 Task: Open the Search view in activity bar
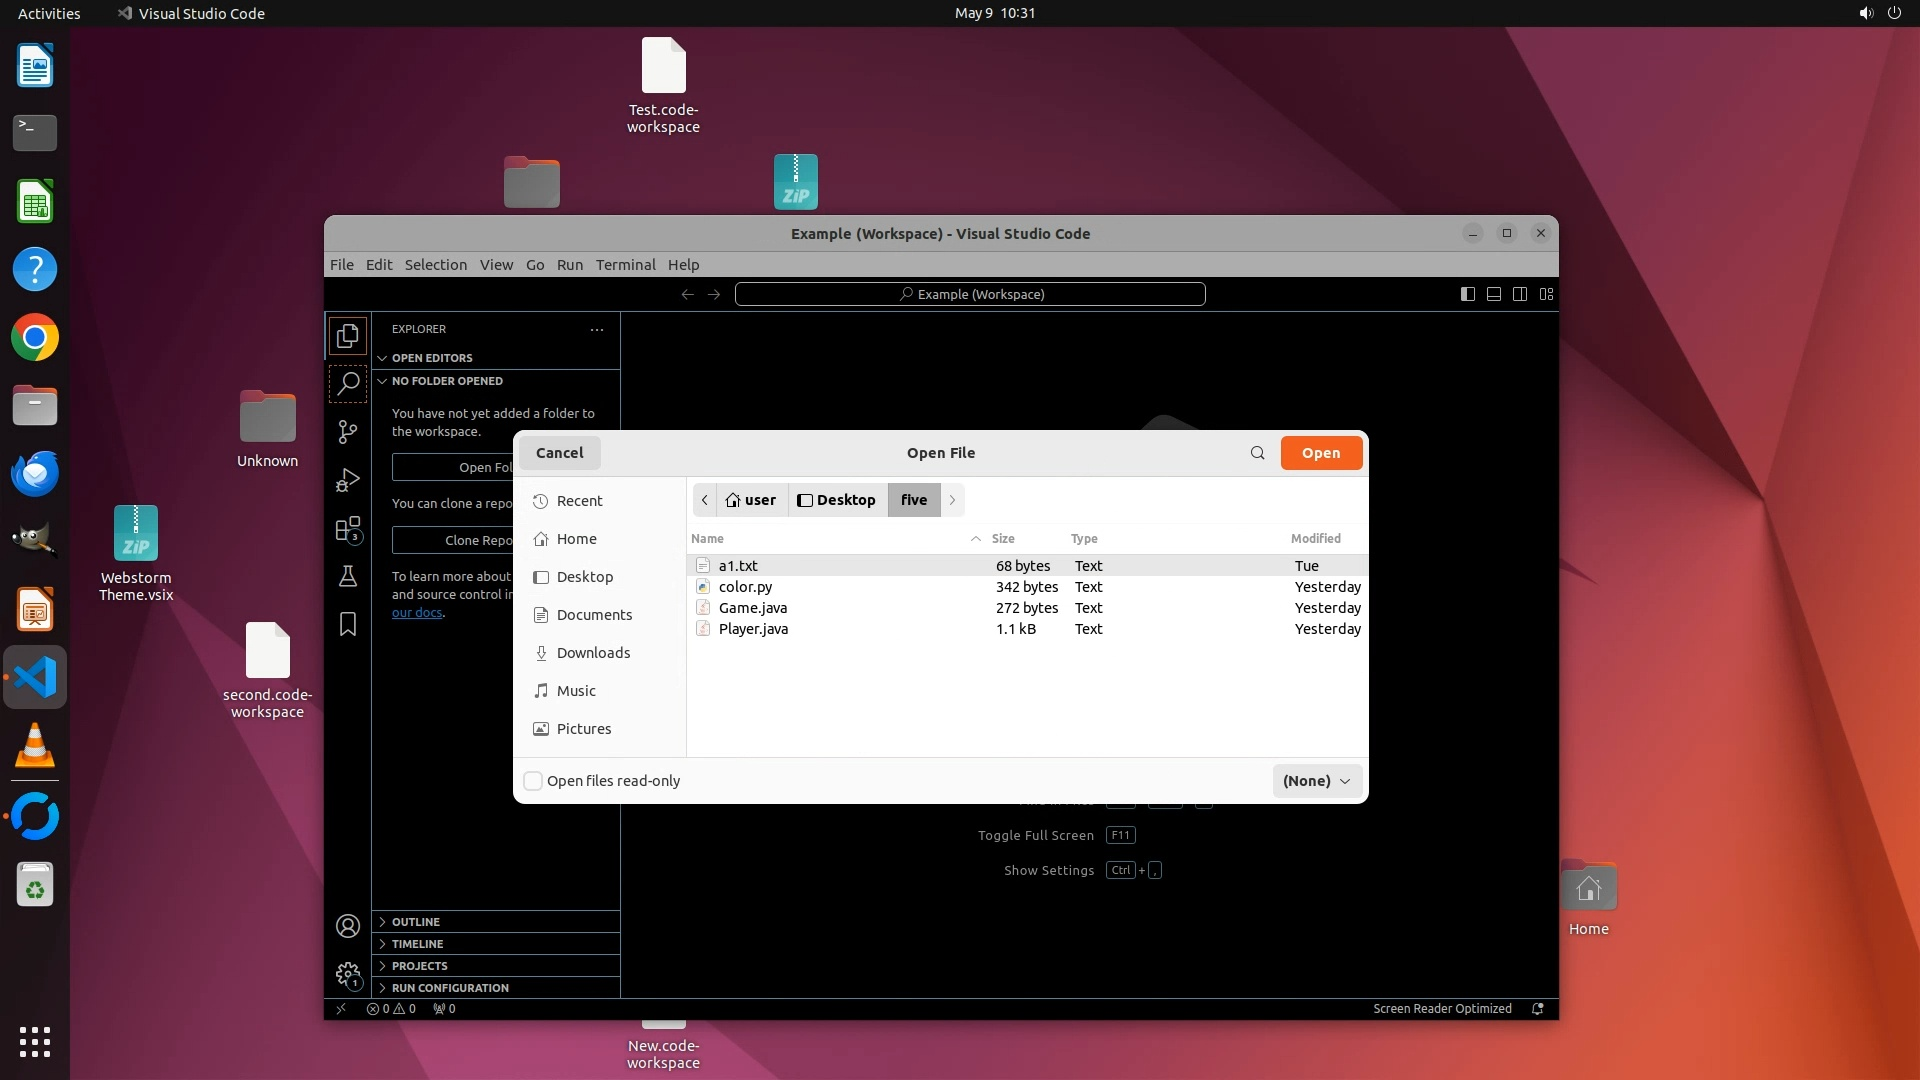point(348,384)
